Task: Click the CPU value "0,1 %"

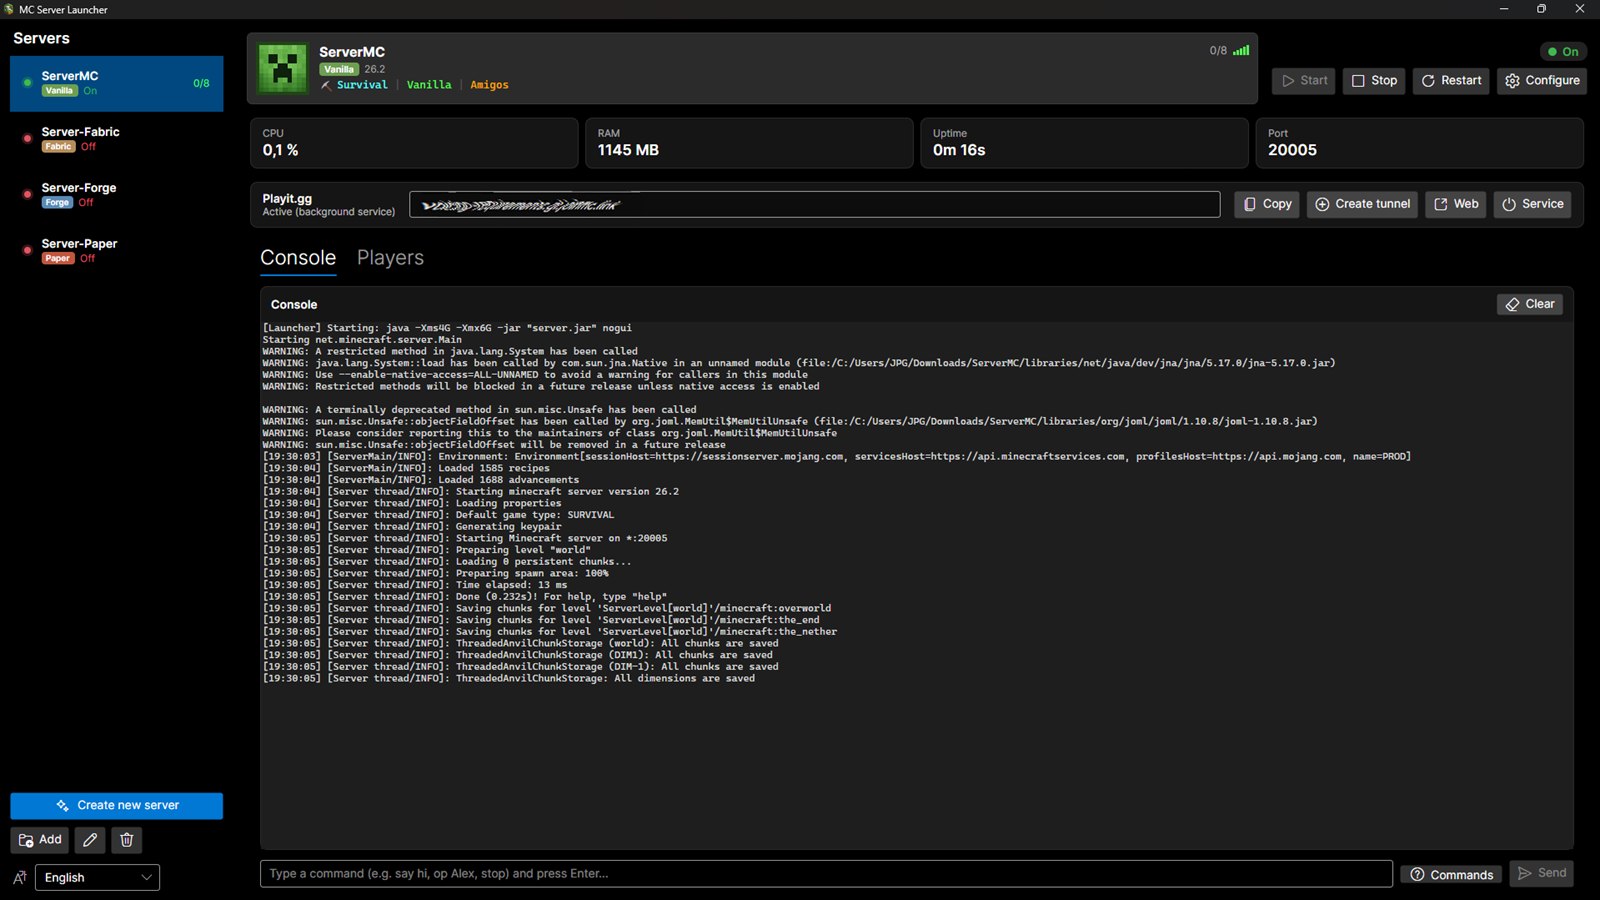Action: coord(280,150)
